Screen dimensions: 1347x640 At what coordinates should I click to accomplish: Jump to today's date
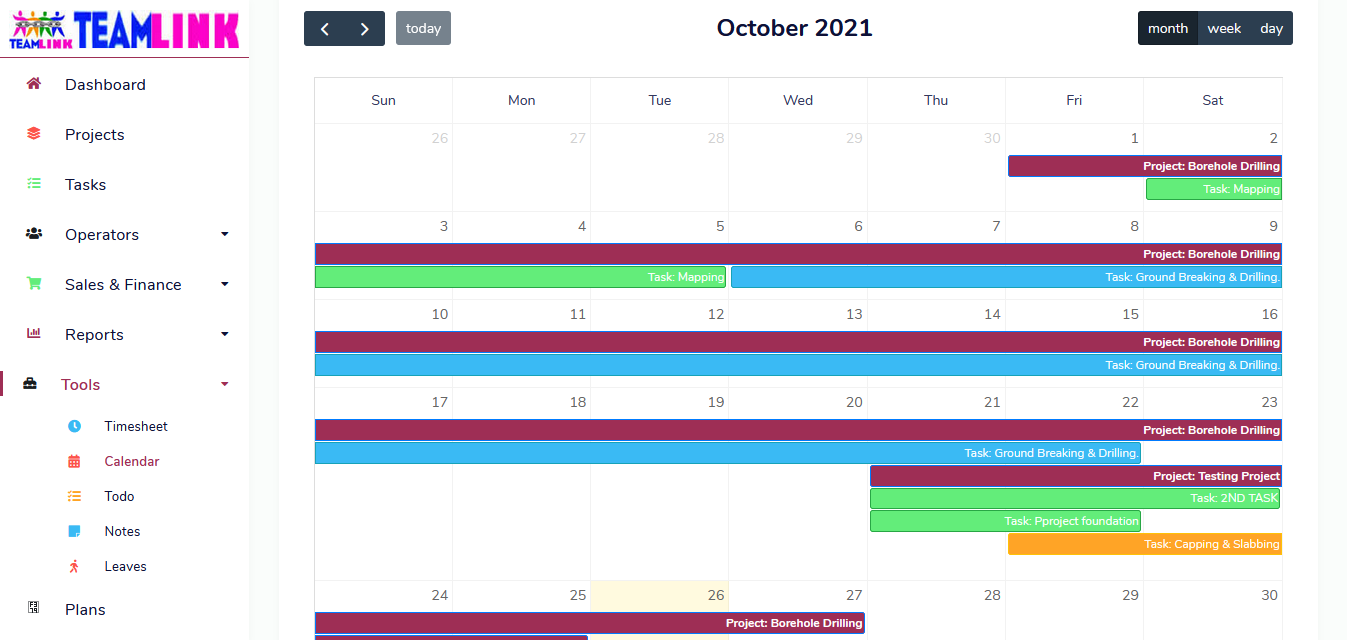(x=423, y=28)
